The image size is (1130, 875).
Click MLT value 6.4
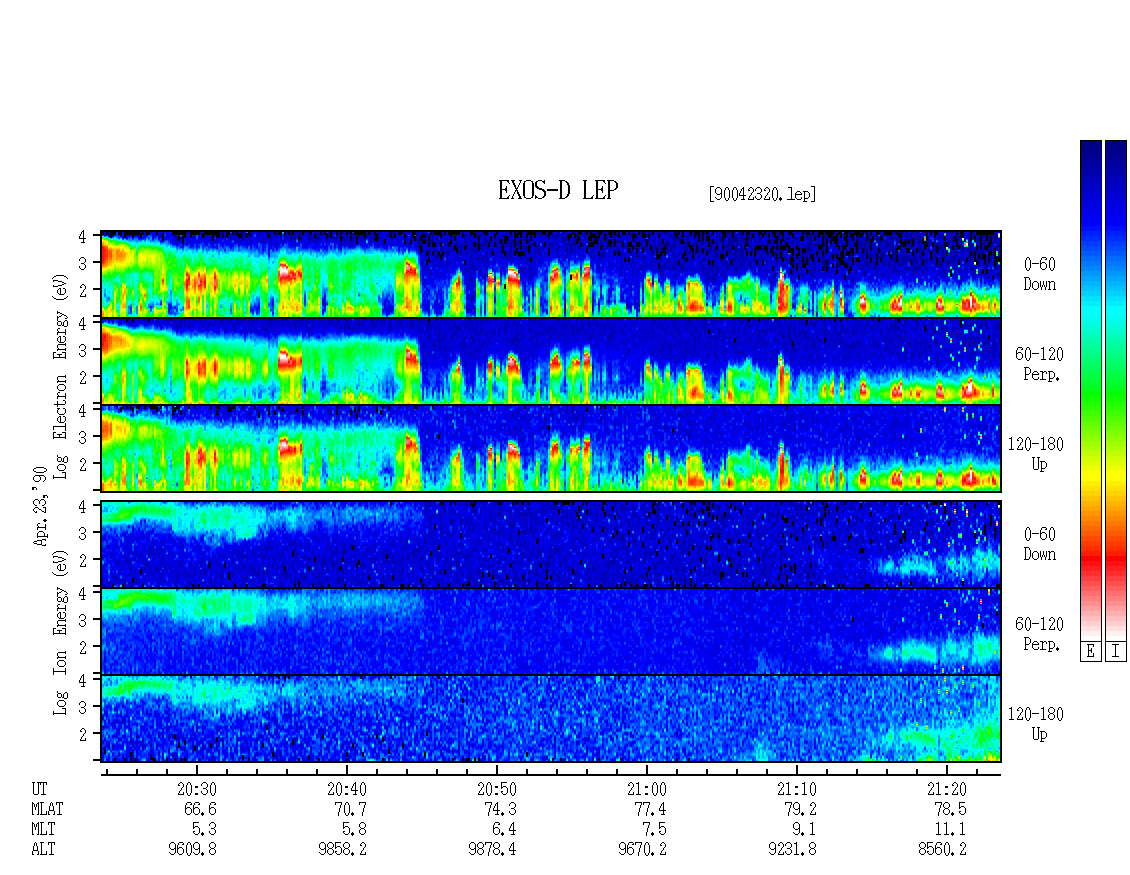(504, 829)
